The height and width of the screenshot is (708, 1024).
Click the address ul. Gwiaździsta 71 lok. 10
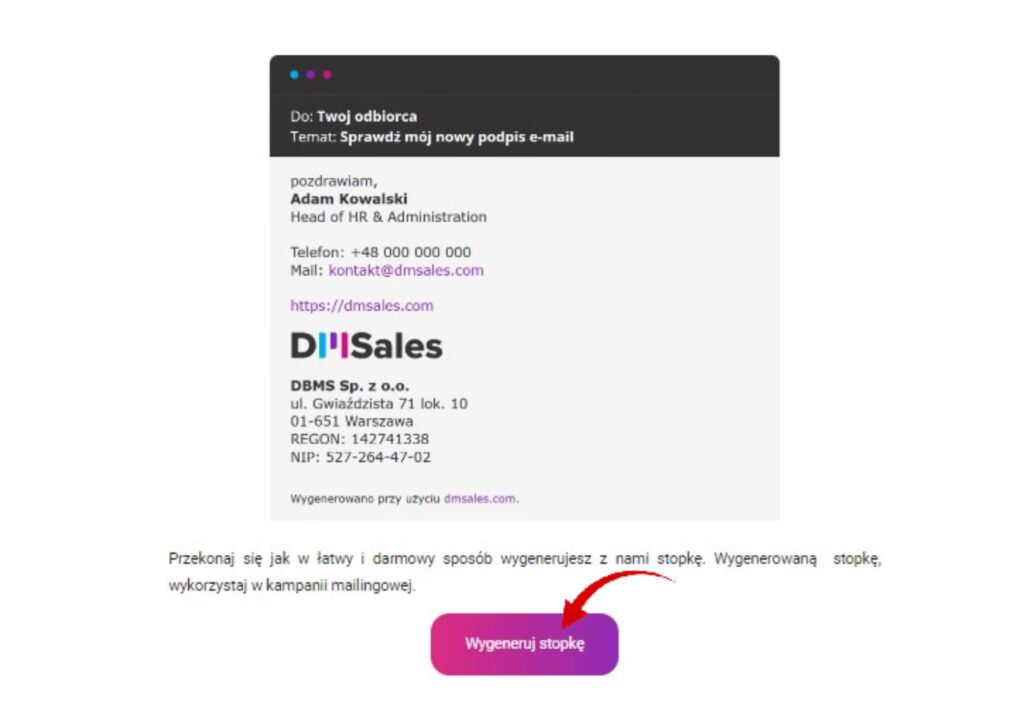pos(379,404)
